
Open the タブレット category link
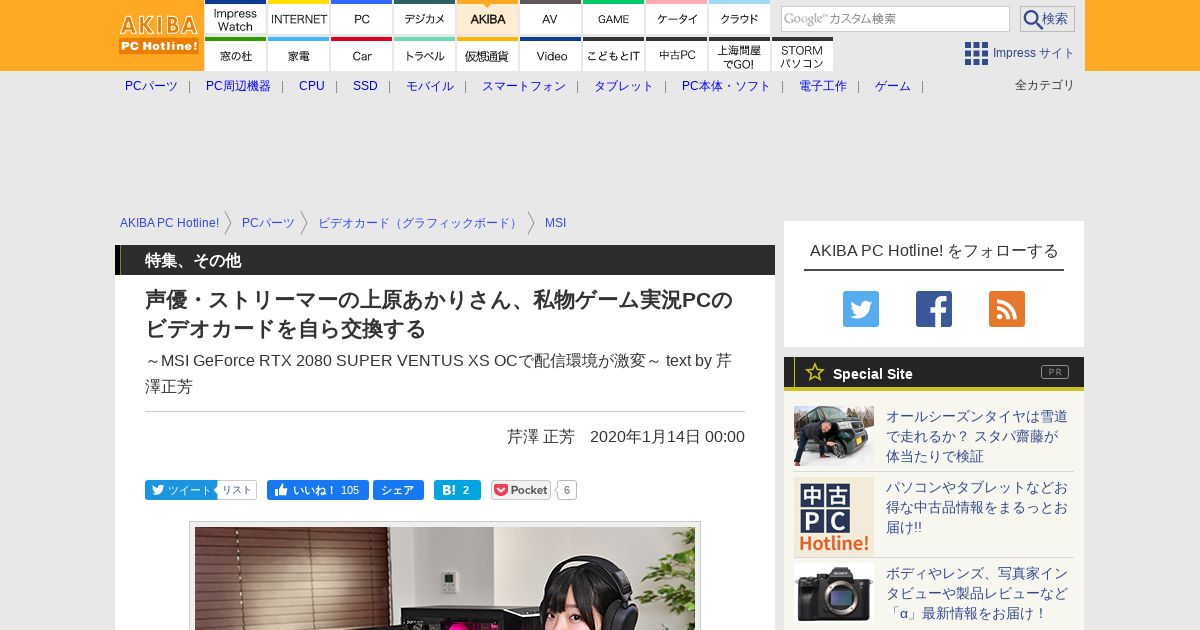click(x=624, y=86)
